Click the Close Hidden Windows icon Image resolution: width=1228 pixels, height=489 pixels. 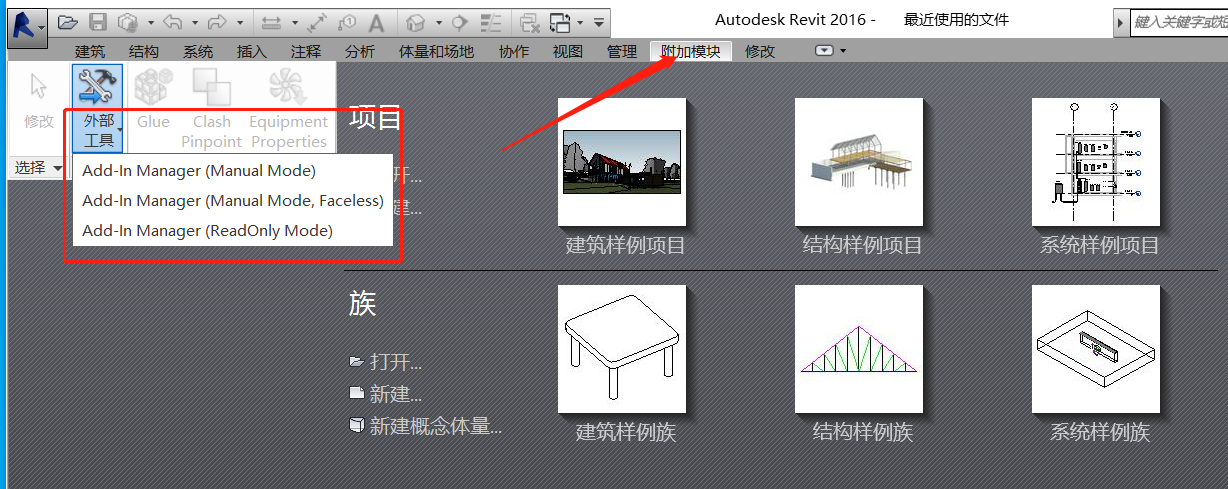pos(529,22)
